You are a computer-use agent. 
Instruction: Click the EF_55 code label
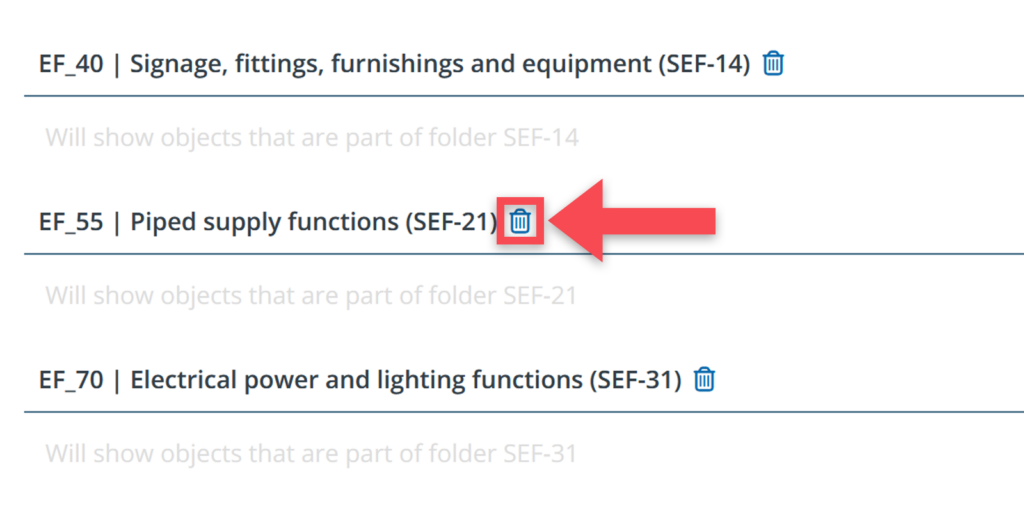pos(70,222)
